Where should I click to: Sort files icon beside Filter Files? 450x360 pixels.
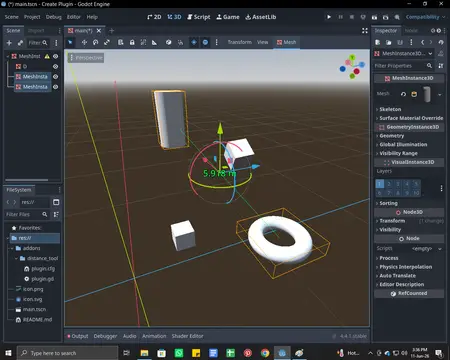tap(56, 214)
